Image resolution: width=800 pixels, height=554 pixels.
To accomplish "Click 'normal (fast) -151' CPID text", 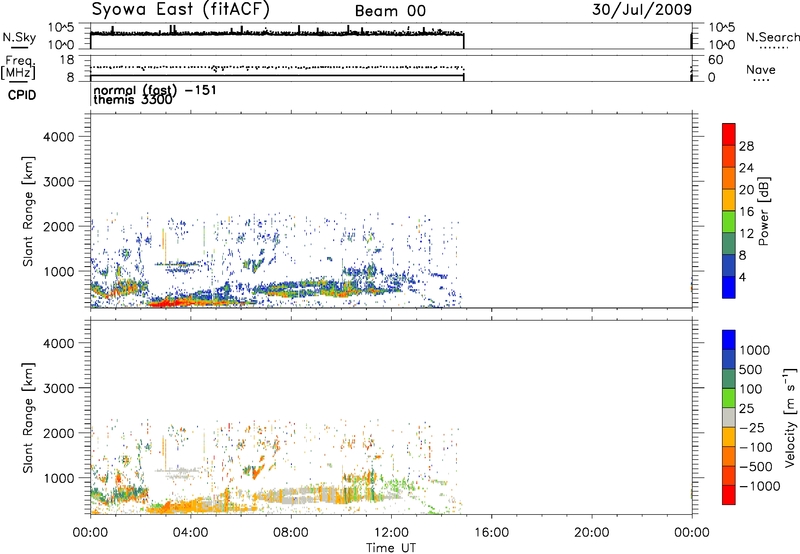I will click(155, 90).
